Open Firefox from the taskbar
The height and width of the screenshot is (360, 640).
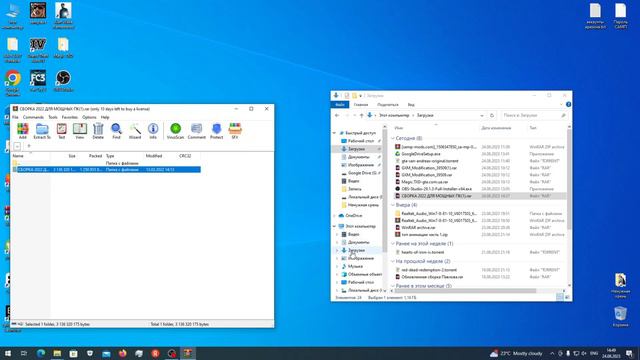pyautogui.click(x=122, y=353)
